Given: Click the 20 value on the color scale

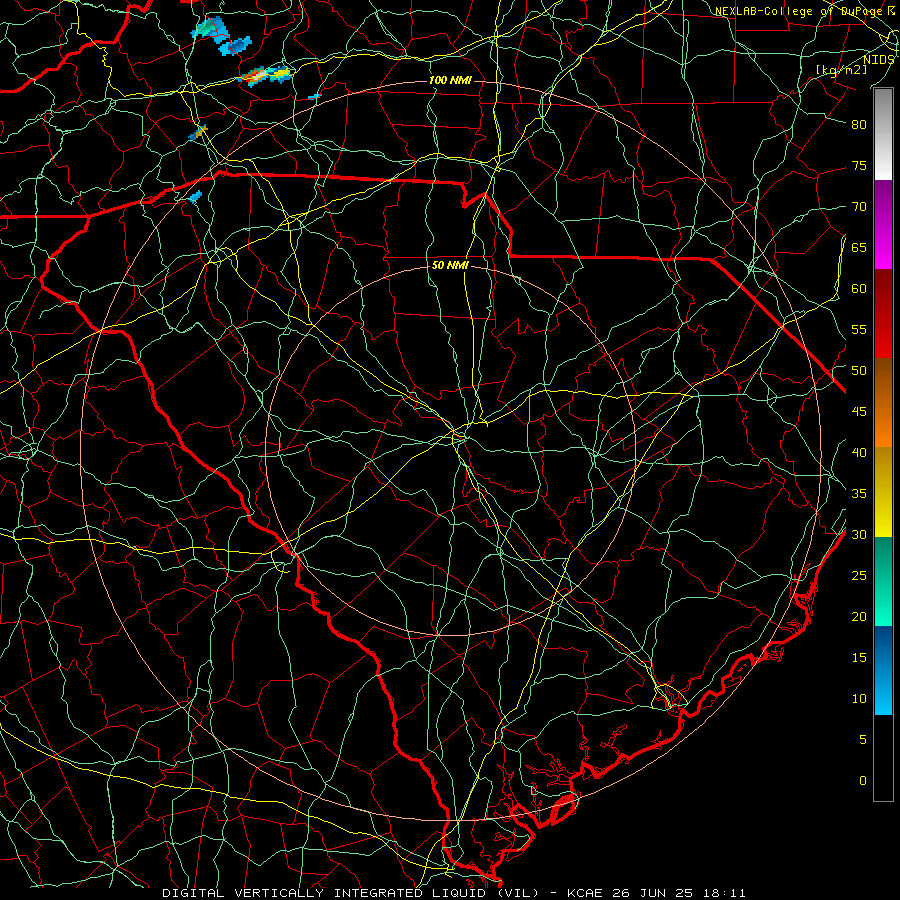Looking at the screenshot, I should 859,617.
